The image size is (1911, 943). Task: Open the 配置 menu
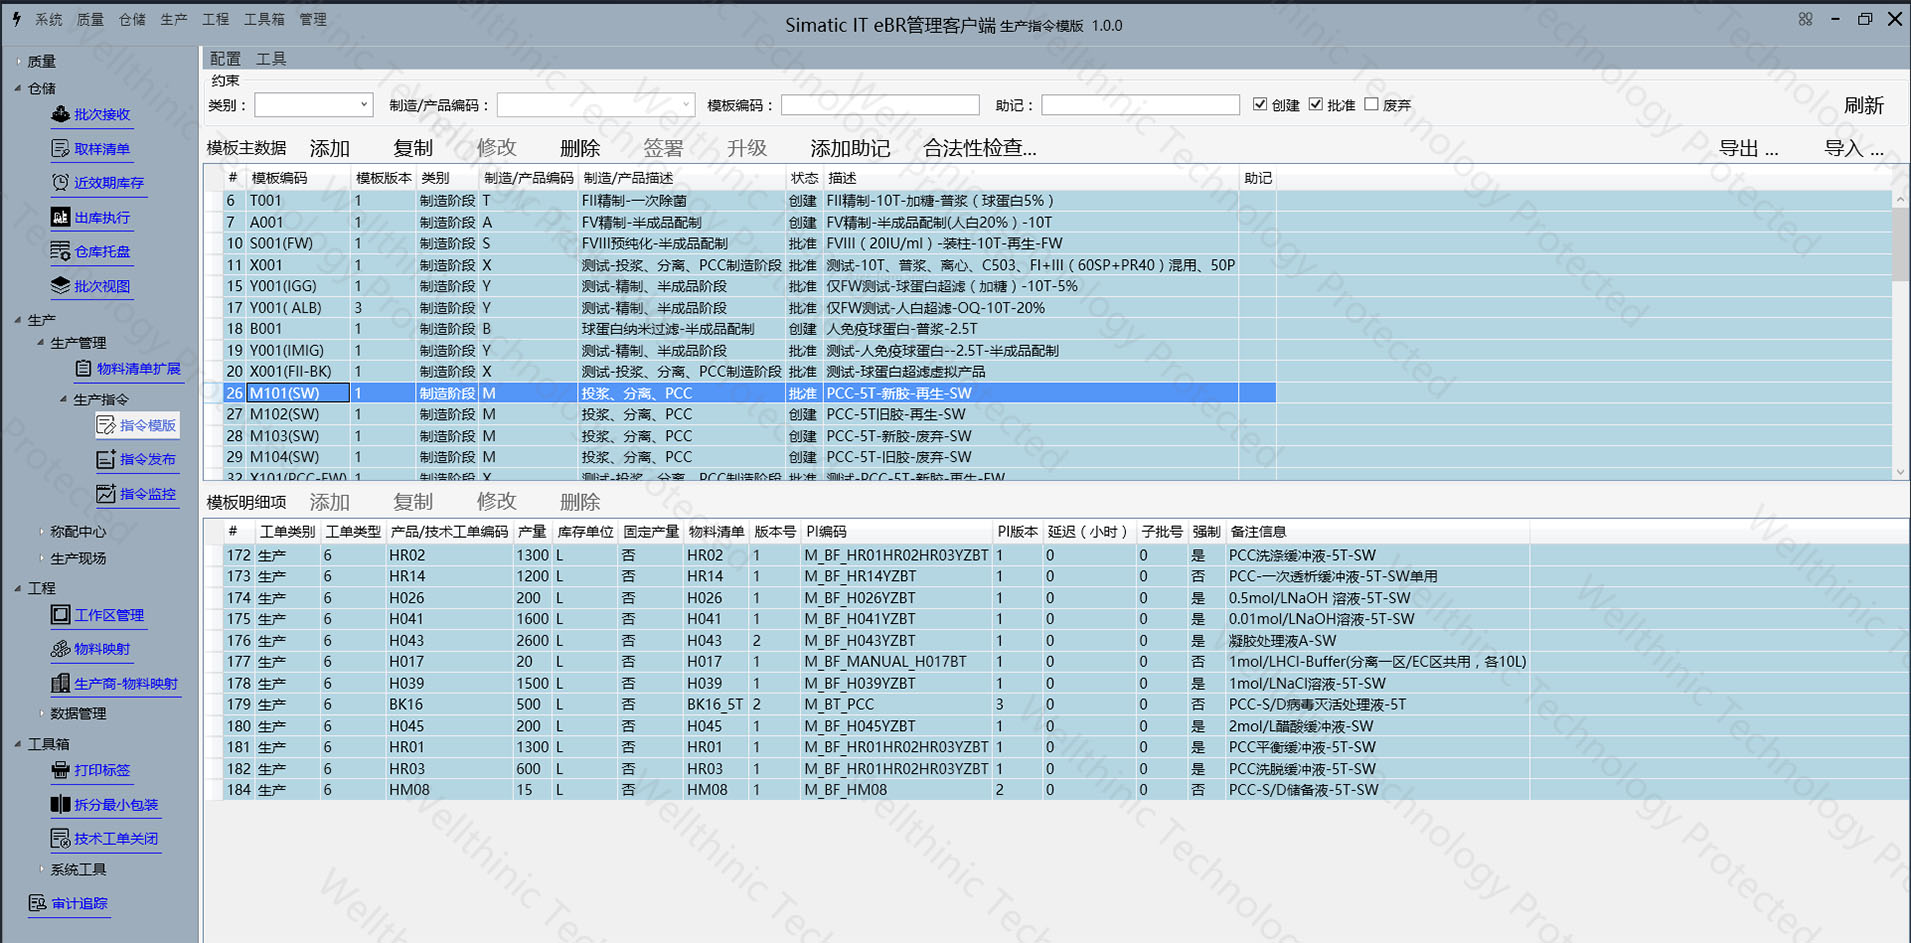tap(225, 59)
